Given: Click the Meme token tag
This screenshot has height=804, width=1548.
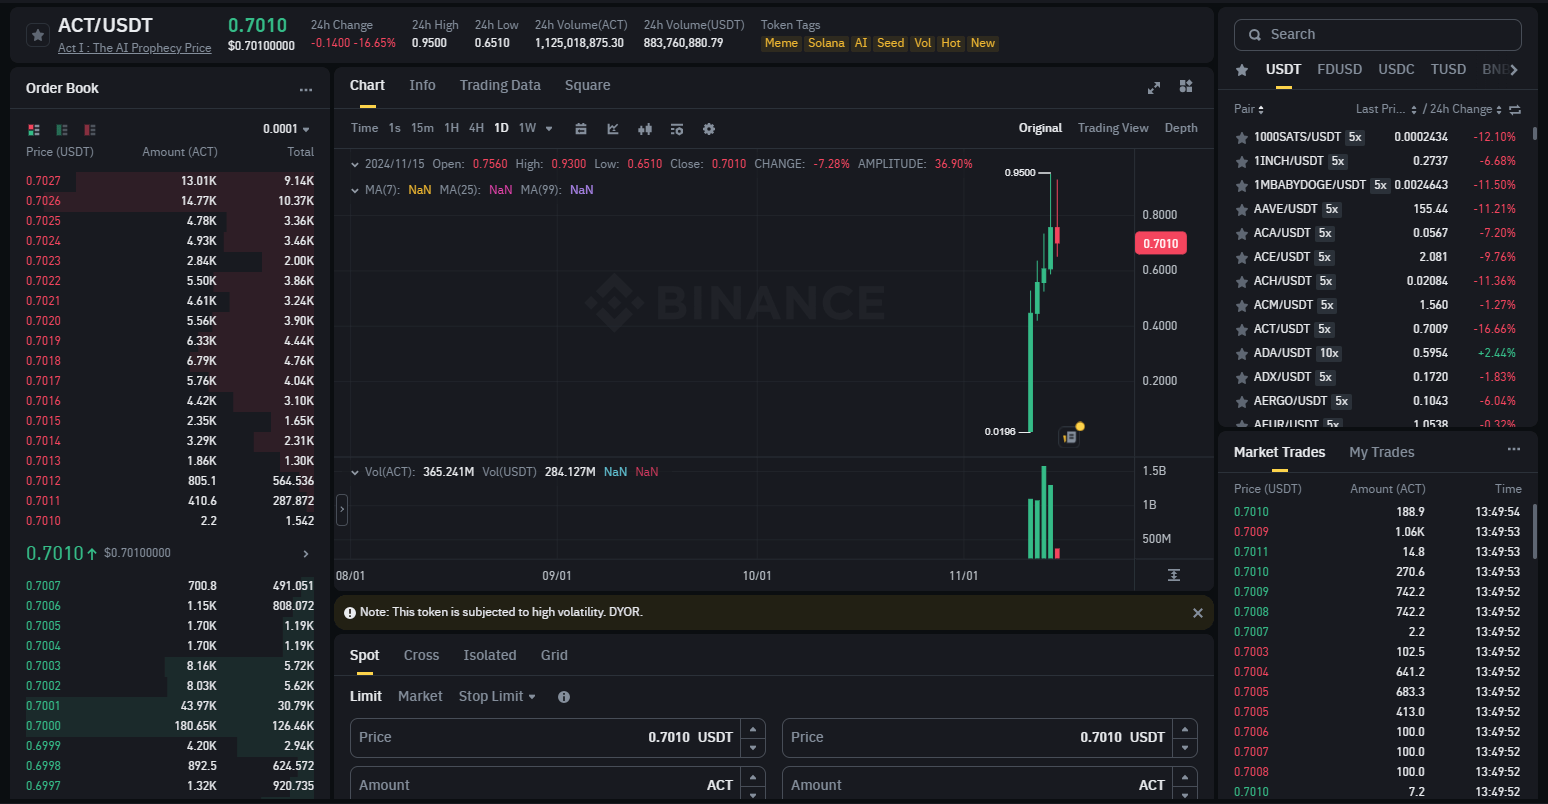Looking at the screenshot, I should point(781,43).
